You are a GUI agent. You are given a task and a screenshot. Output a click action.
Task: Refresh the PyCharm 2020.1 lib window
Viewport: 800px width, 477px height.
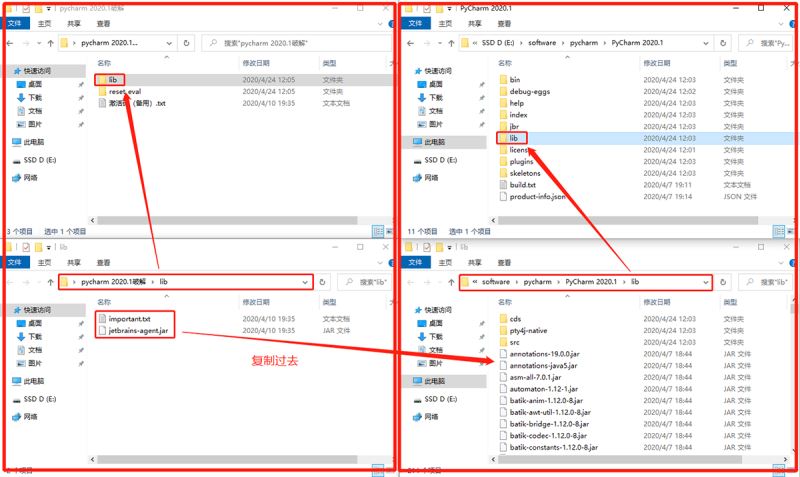(723, 282)
